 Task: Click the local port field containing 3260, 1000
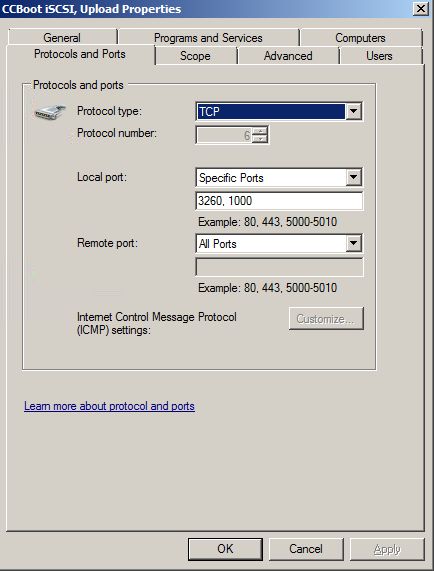[x=279, y=201]
